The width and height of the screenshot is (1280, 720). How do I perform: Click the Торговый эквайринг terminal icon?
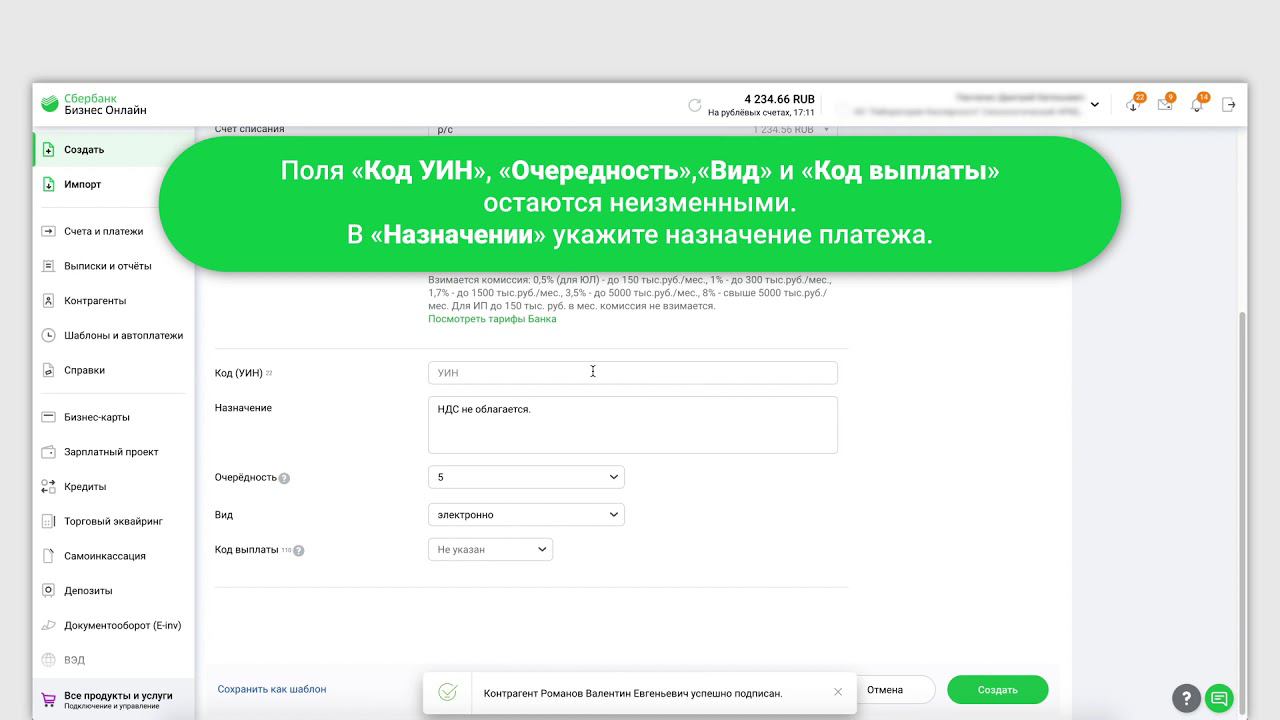48,521
